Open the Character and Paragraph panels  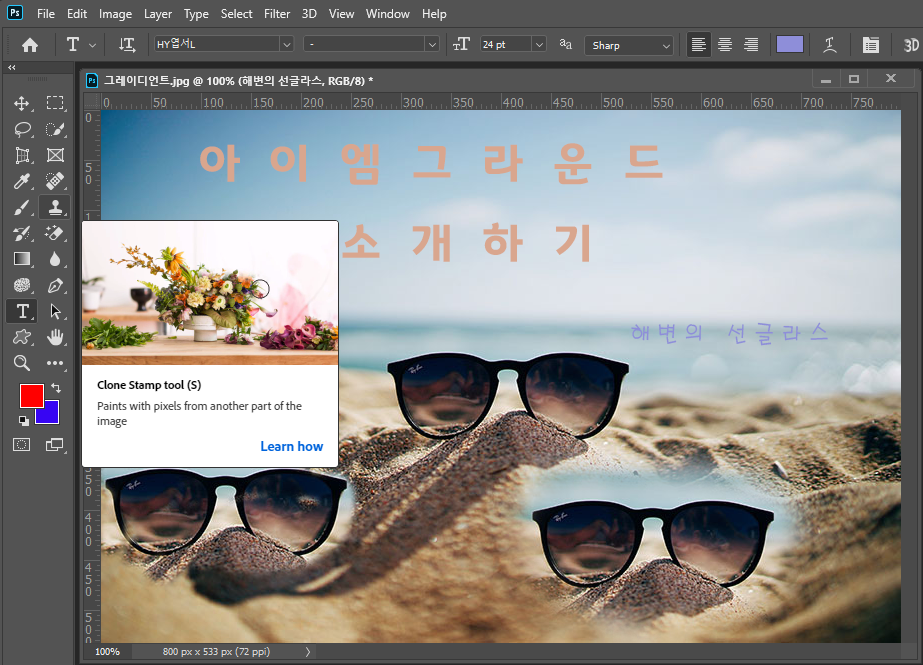coord(870,45)
